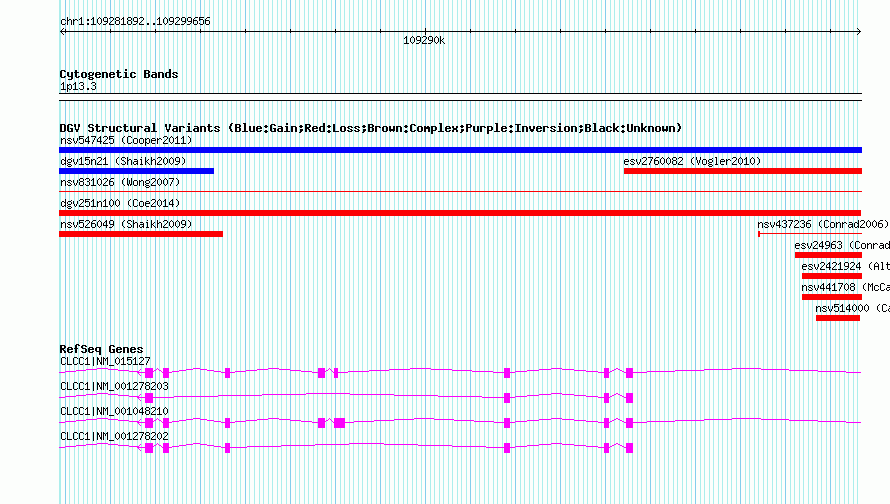Open transcript CLCC1|NM_001278203 label
Screen dimensions: 890x504
[x=114, y=387]
